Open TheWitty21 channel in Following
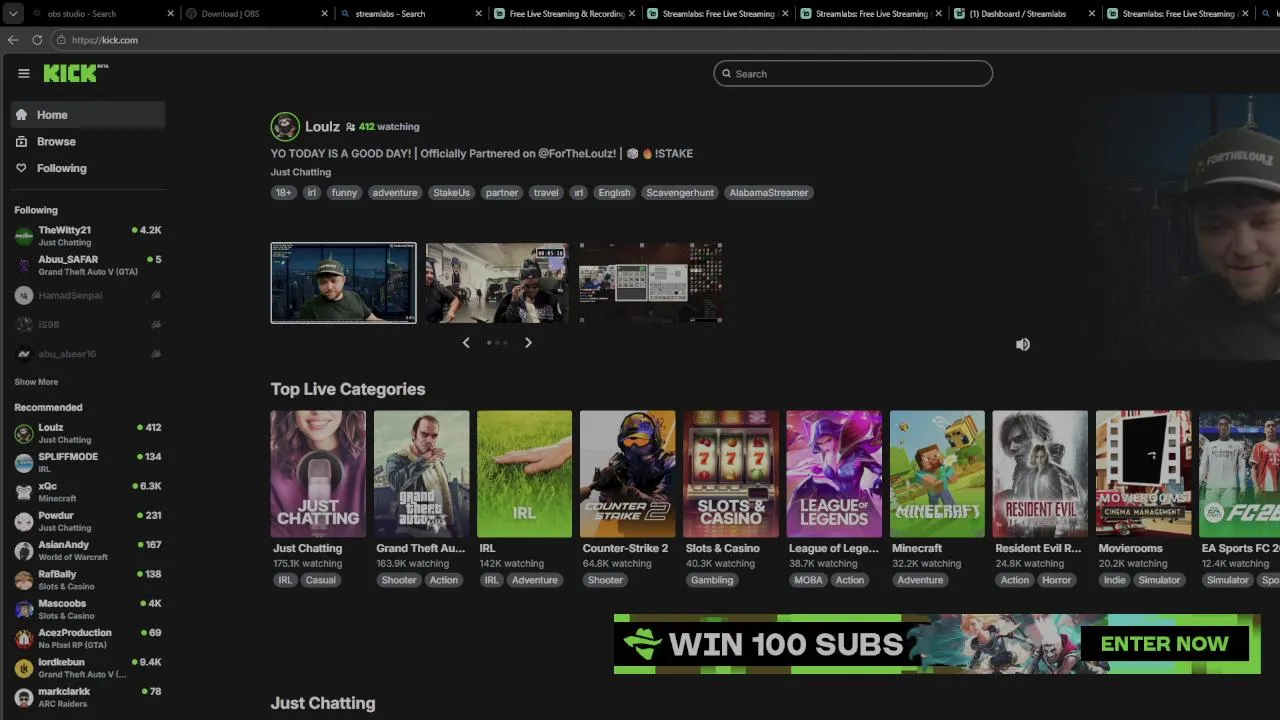This screenshot has width=1280, height=720. coord(88,236)
